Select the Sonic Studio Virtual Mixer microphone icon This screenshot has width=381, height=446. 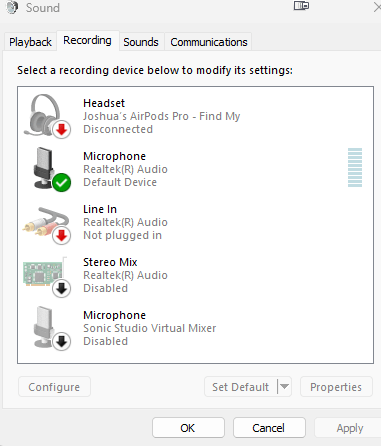coord(52,328)
